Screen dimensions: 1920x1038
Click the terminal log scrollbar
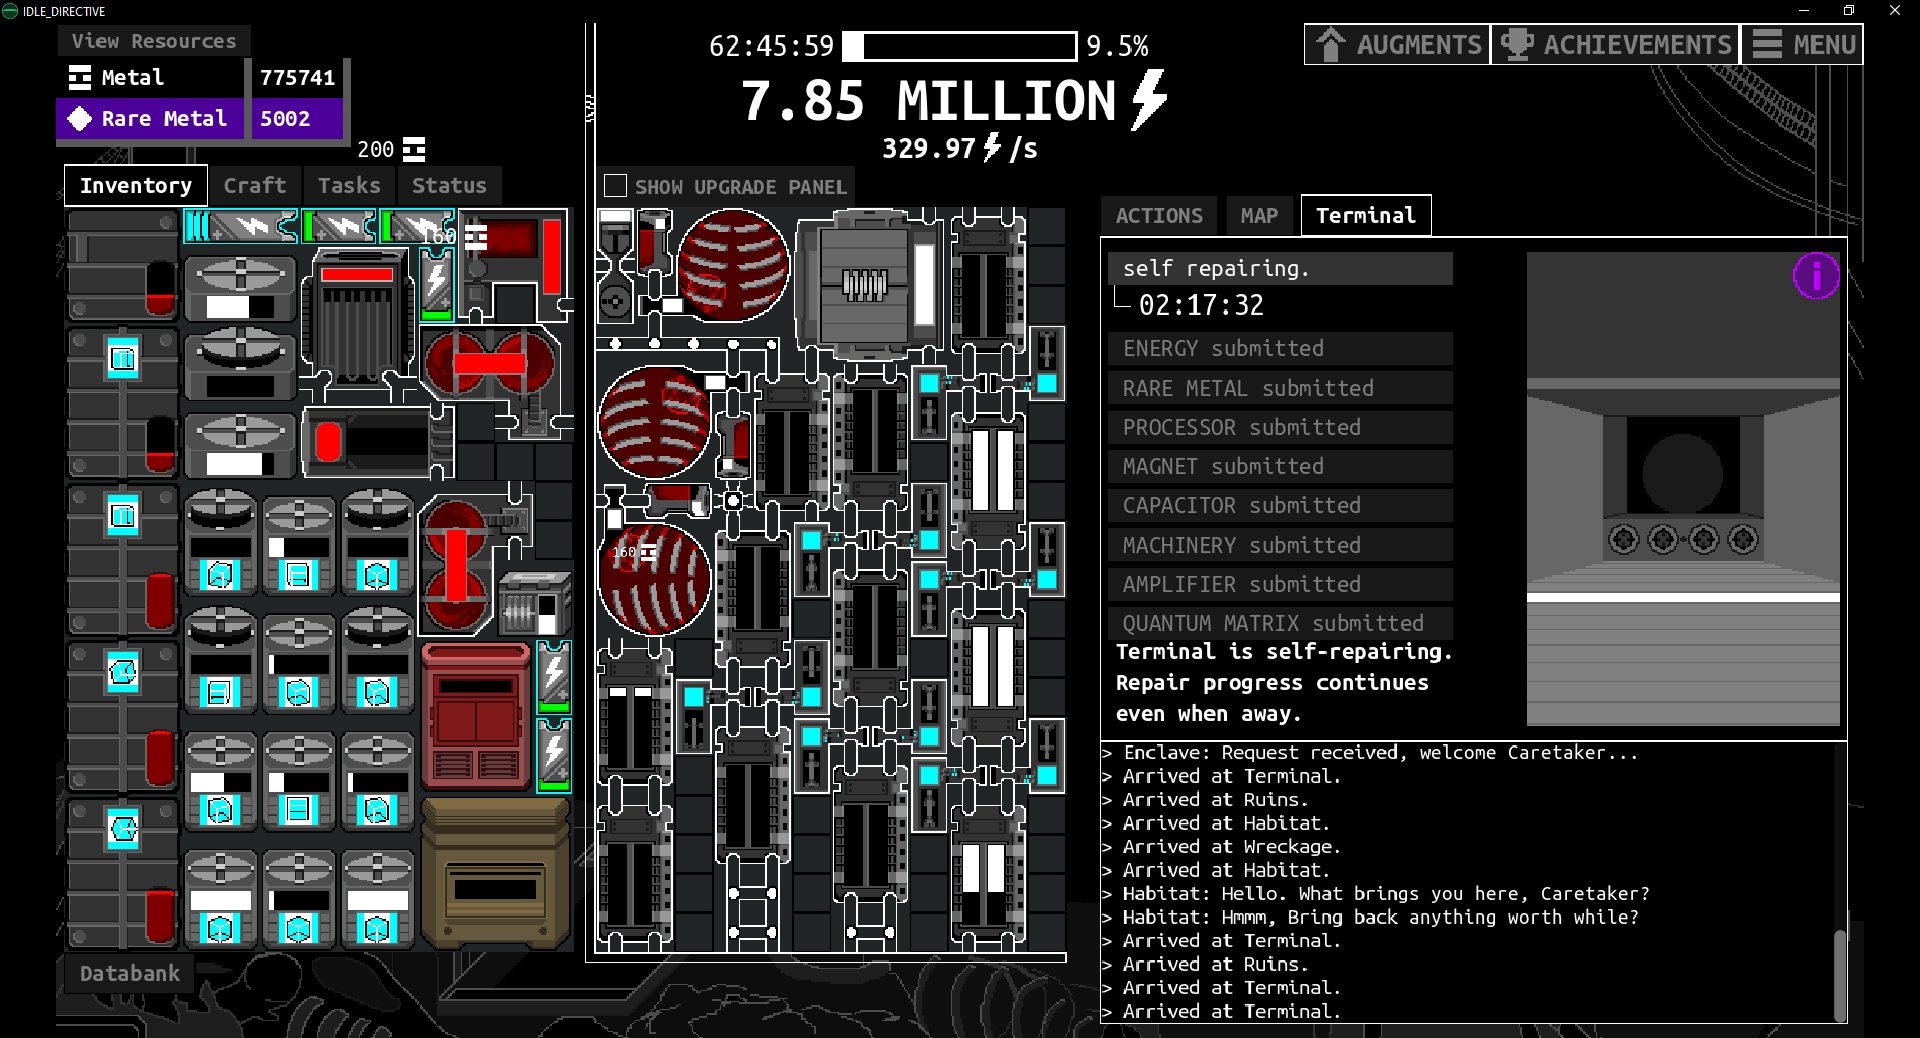coord(1840,976)
